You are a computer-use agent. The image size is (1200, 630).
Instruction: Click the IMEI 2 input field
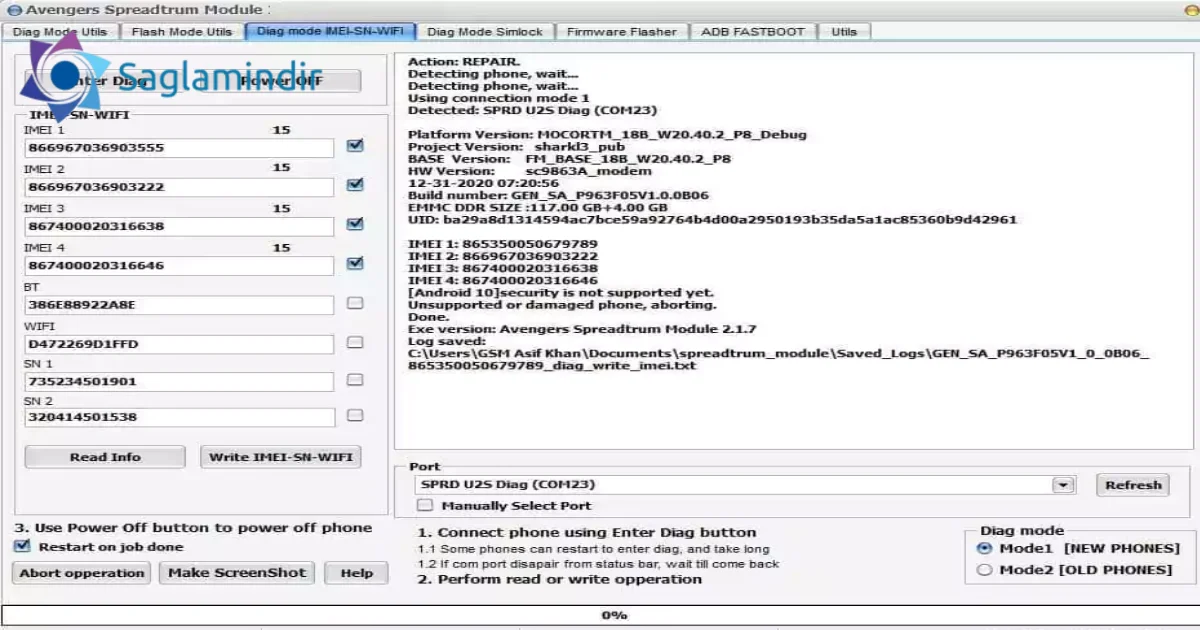coord(179,187)
